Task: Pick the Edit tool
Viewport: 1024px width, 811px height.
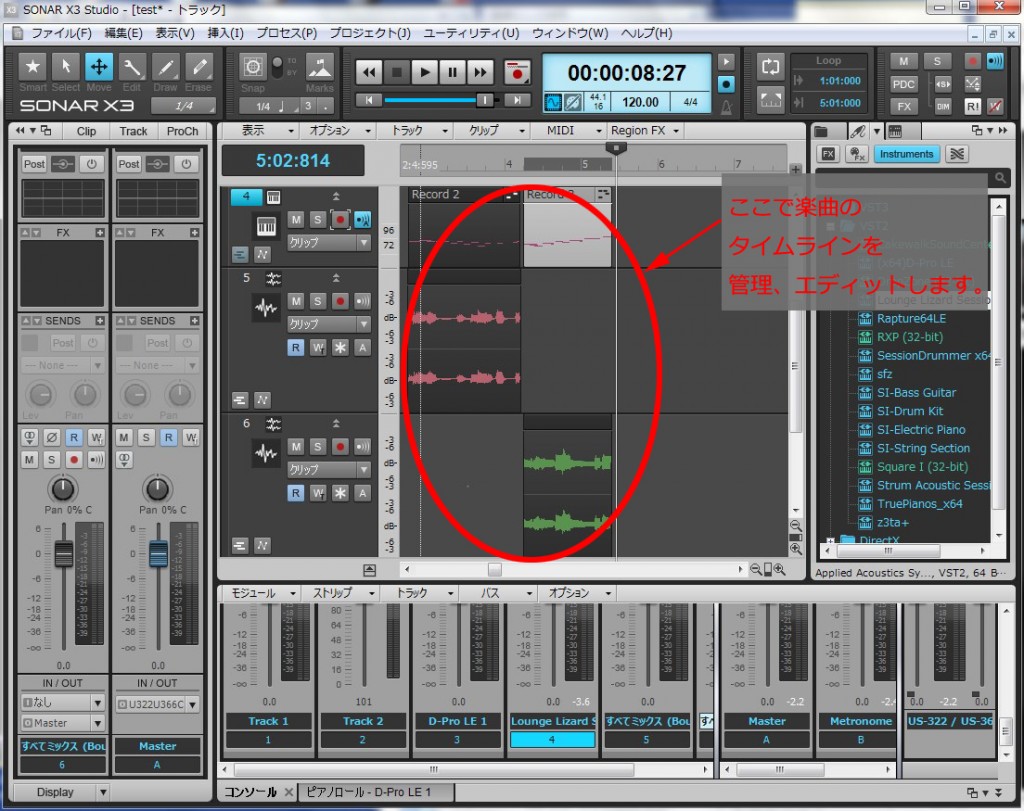Action: [132, 67]
